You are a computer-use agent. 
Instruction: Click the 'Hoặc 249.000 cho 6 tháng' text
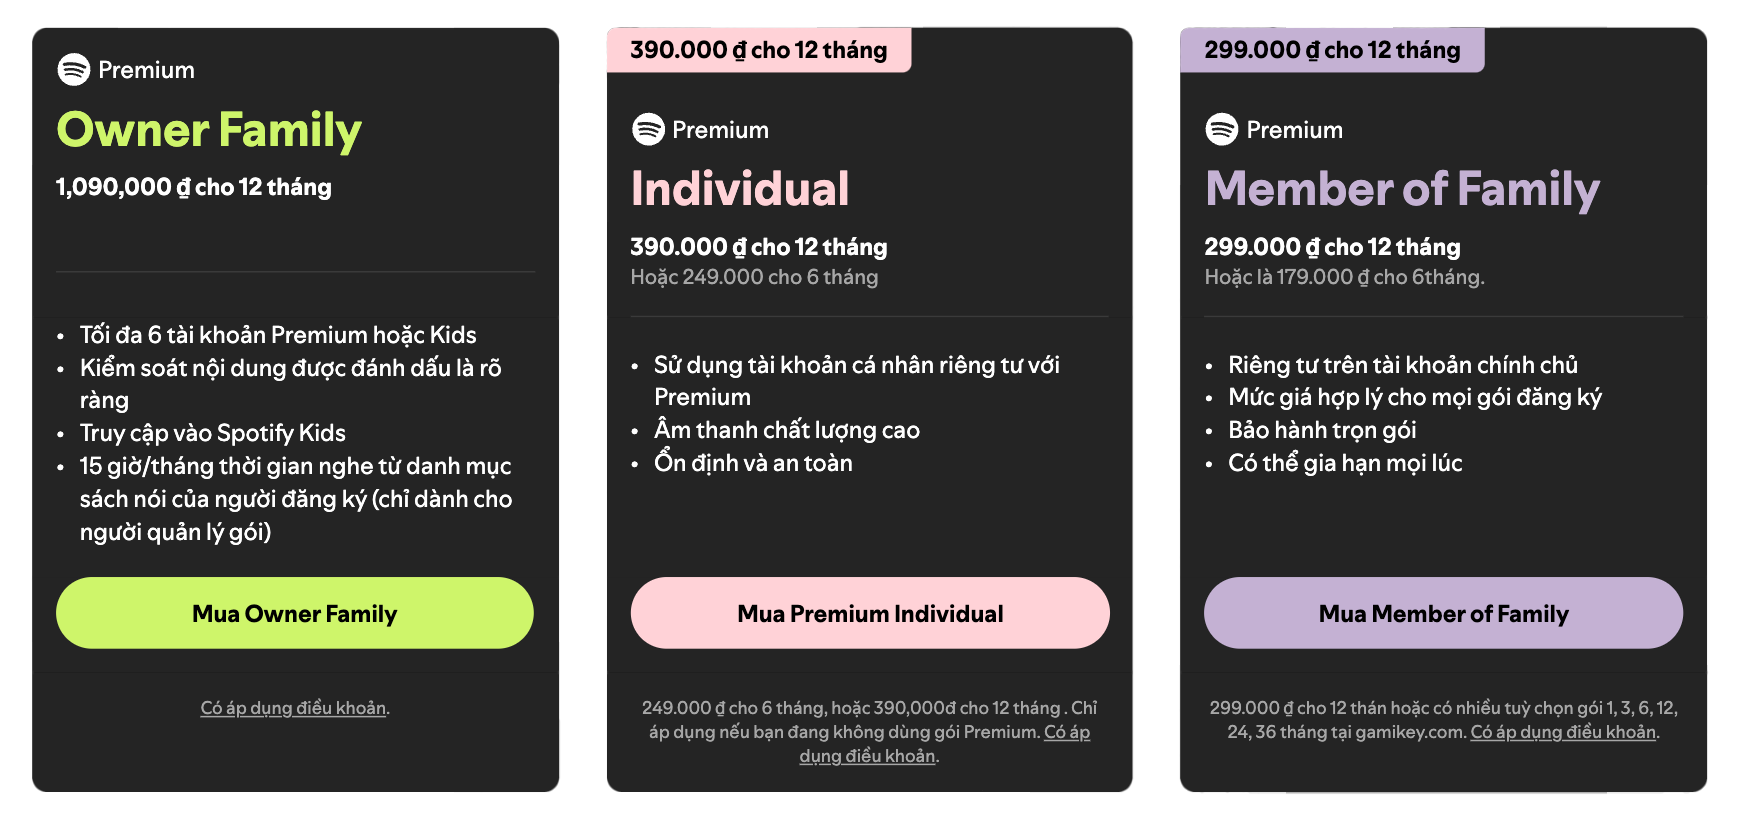click(x=754, y=277)
